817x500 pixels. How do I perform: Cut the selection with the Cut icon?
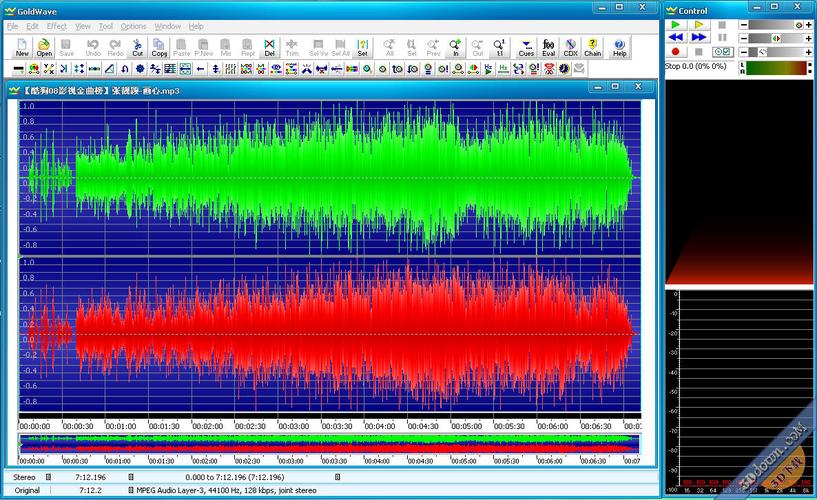137,47
